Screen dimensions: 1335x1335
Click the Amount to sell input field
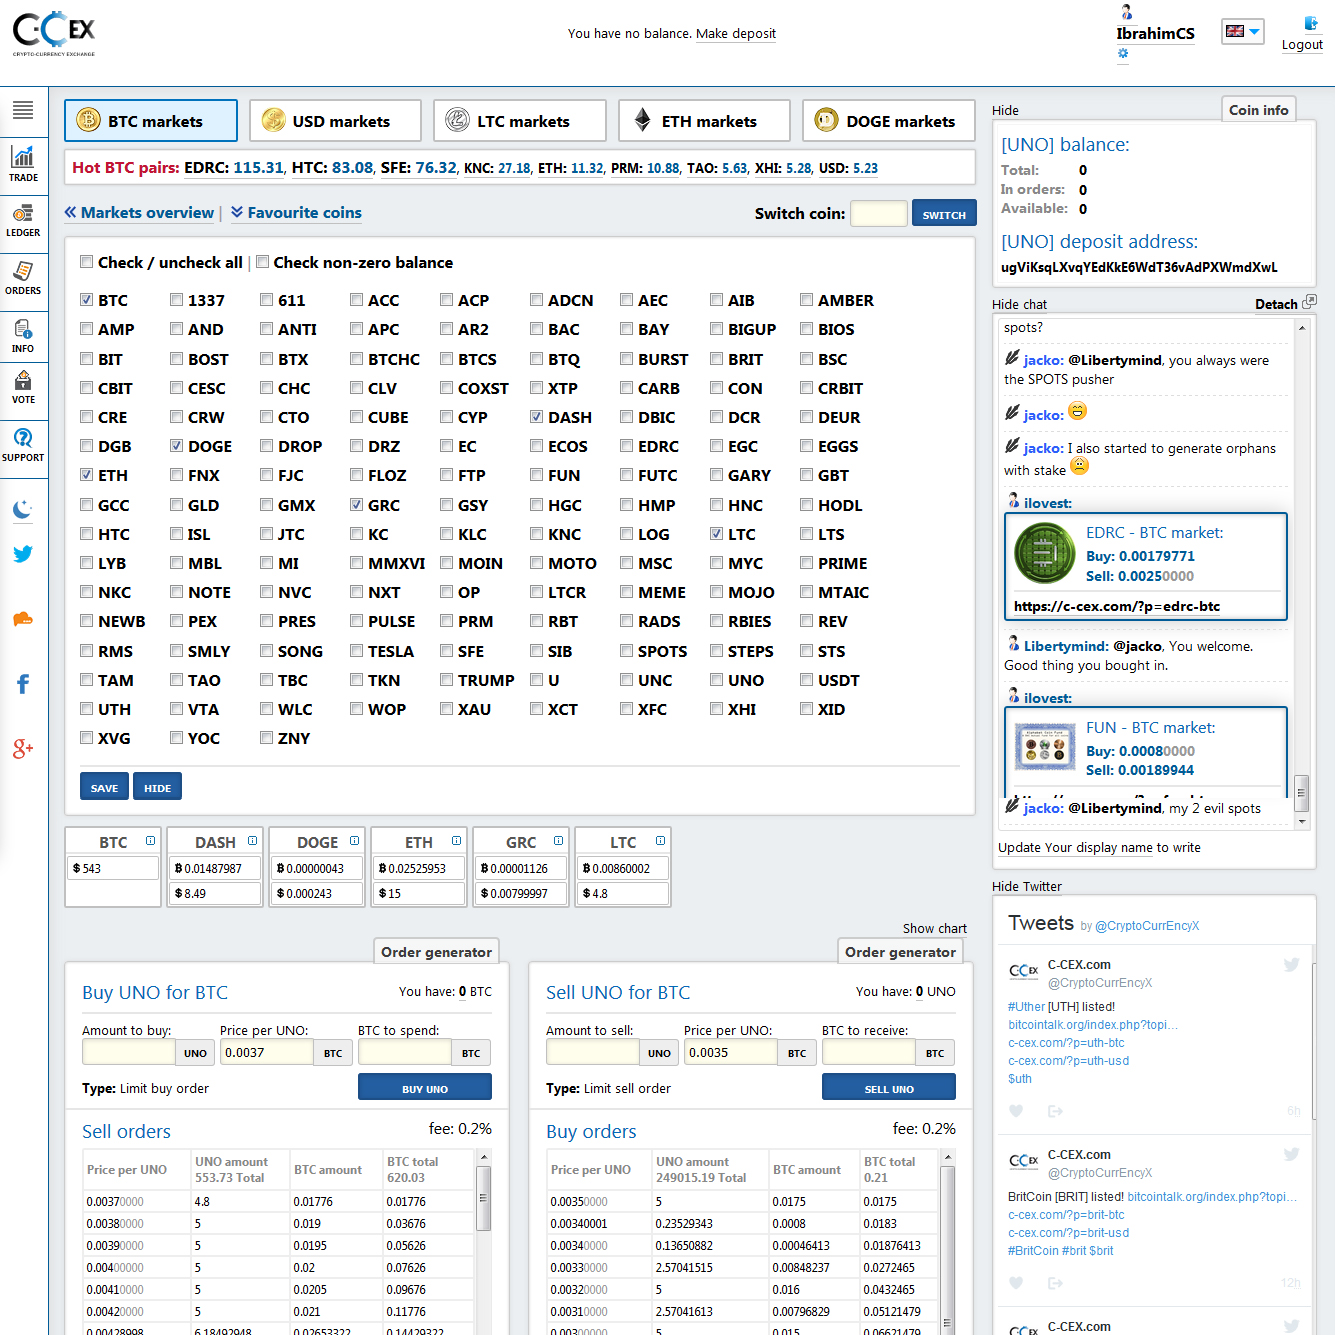593,1052
